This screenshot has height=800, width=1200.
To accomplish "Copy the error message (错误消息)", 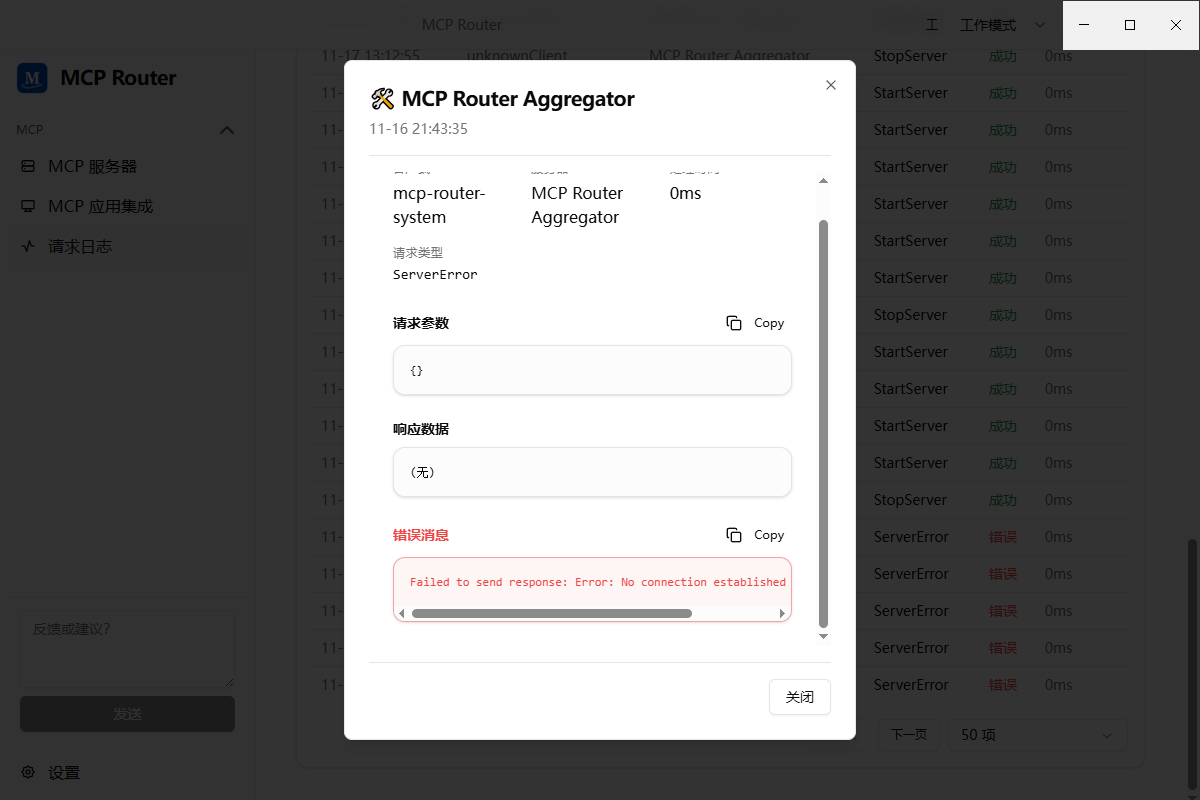I will (x=755, y=535).
